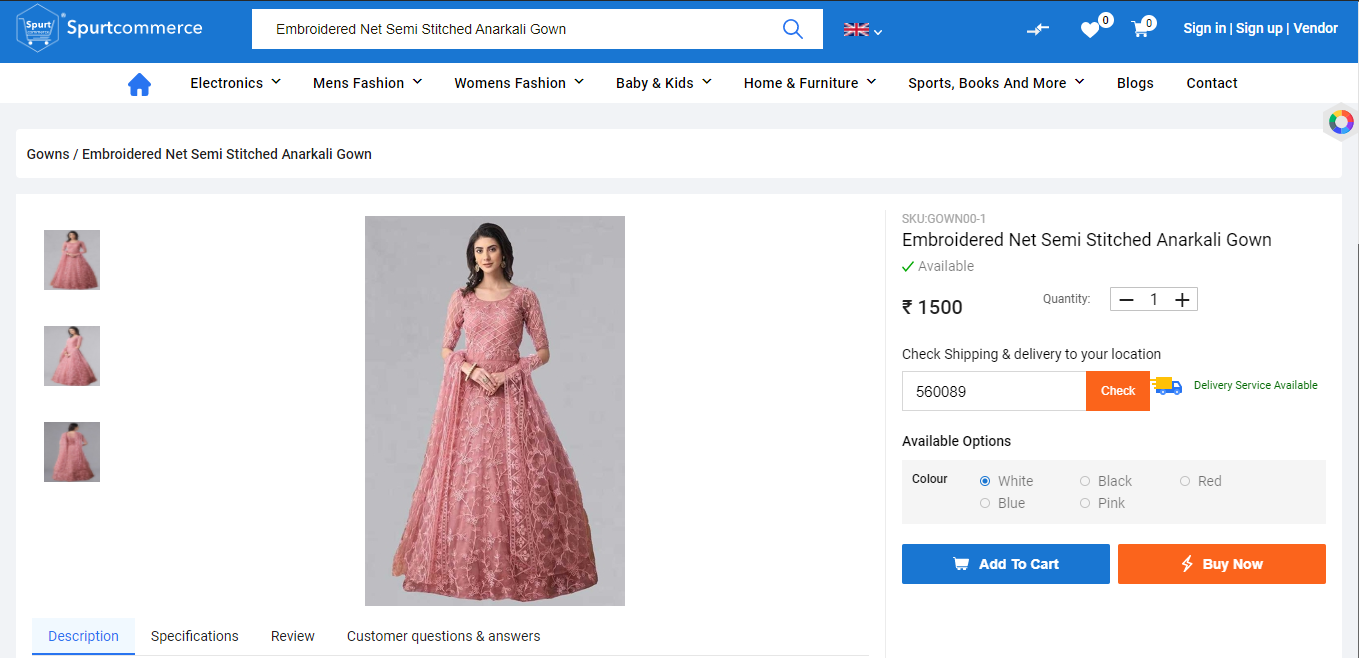
Task: Expand the Womens Fashion dropdown
Action: [518, 83]
